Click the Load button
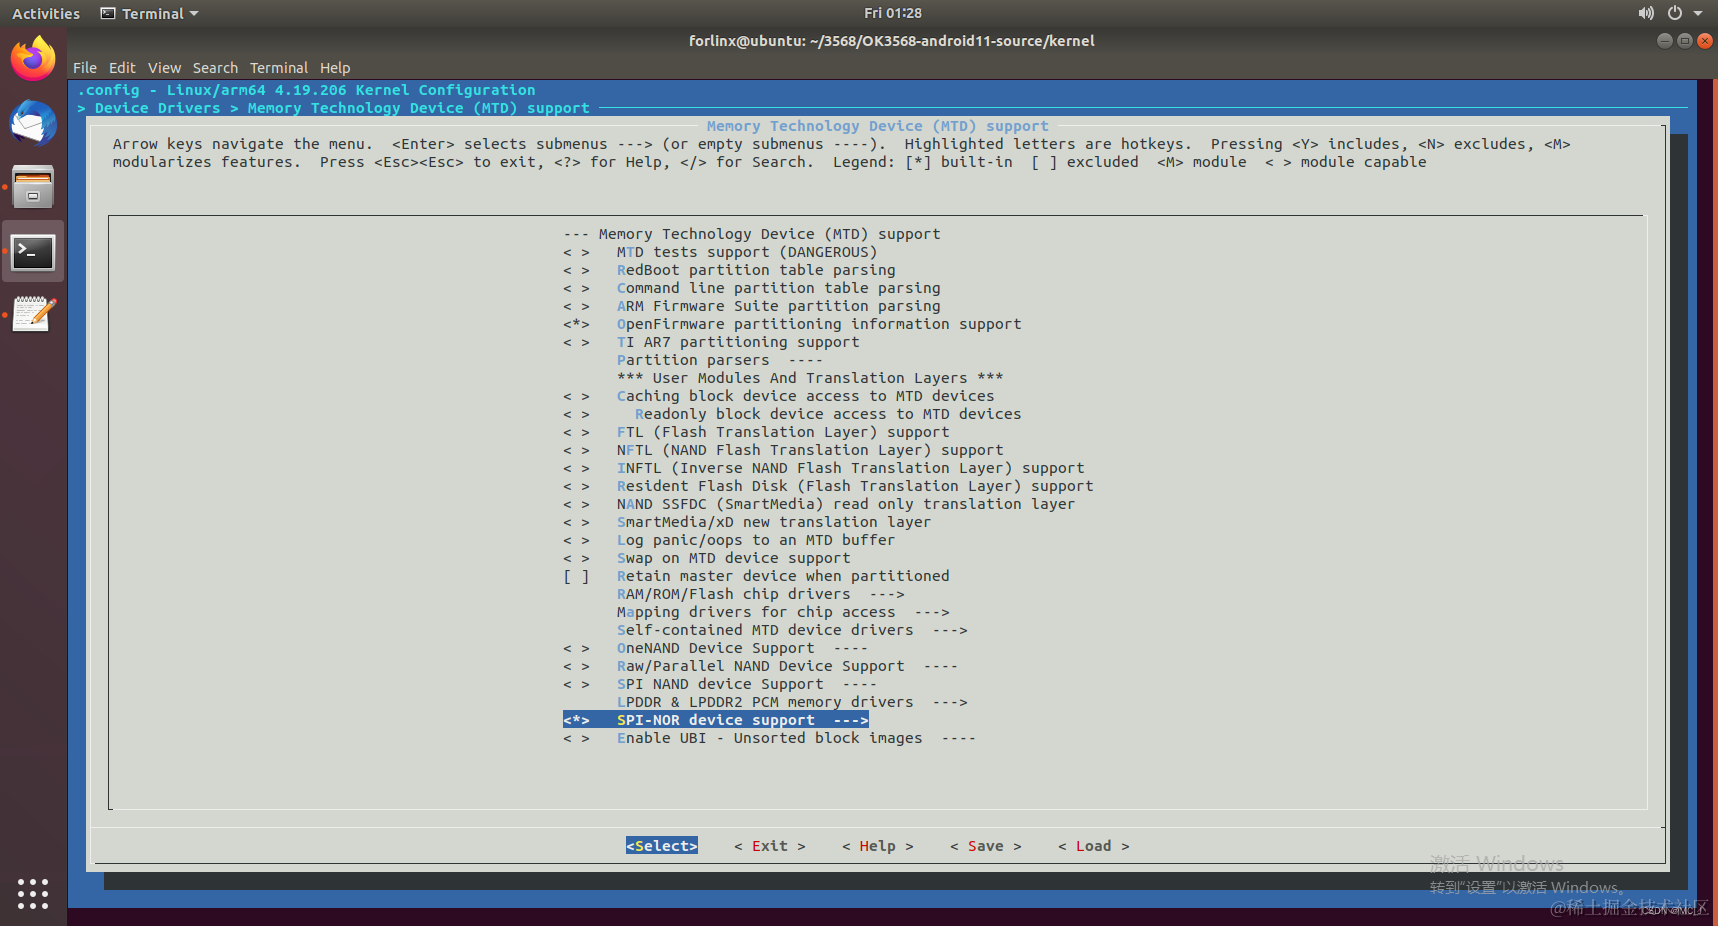Screen dimensions: 1718x926 coord(1094,846)
